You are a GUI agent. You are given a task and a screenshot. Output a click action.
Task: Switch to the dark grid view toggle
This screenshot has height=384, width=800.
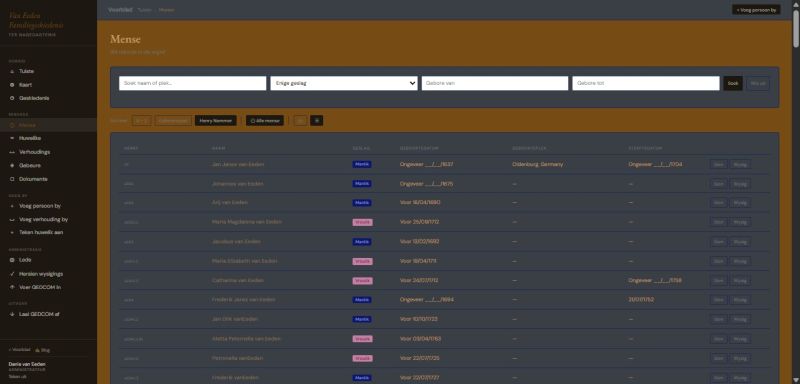[x=316, y=121]
